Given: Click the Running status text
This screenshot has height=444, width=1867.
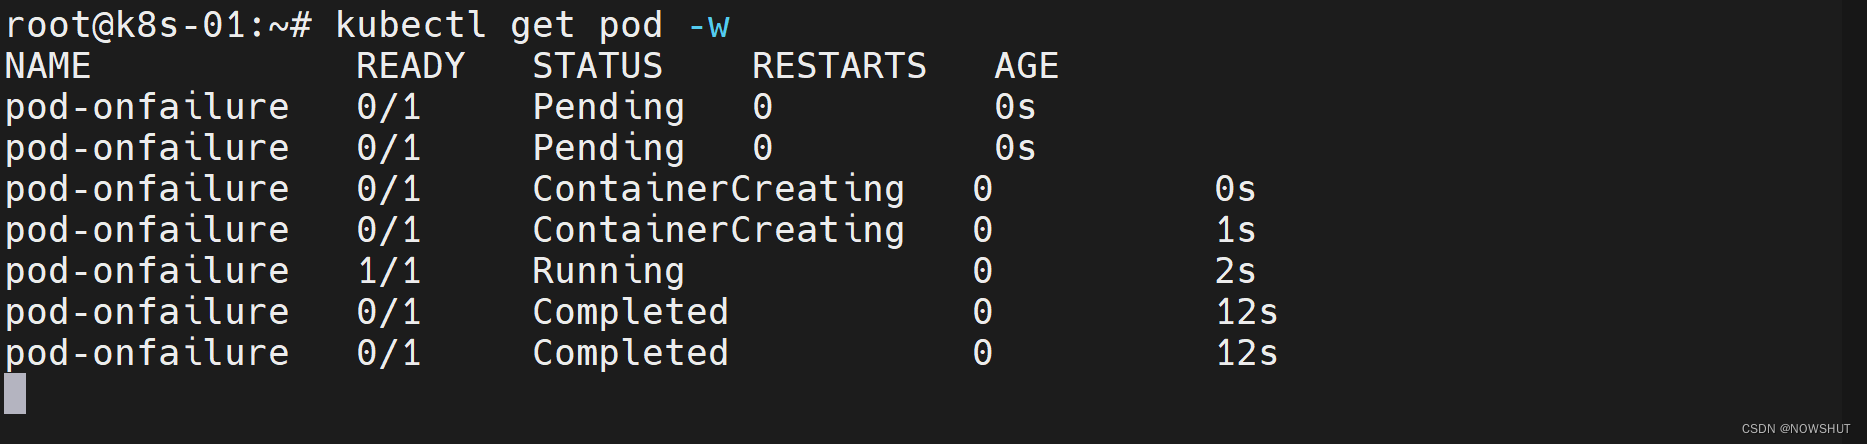Looking at the screenshot, I should click(x=608, y=271).
